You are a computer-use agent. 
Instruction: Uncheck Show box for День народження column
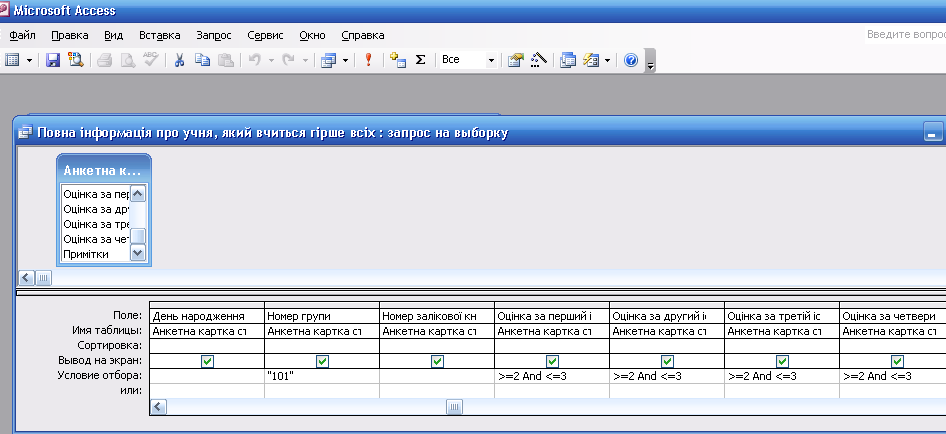coord(207,361)
